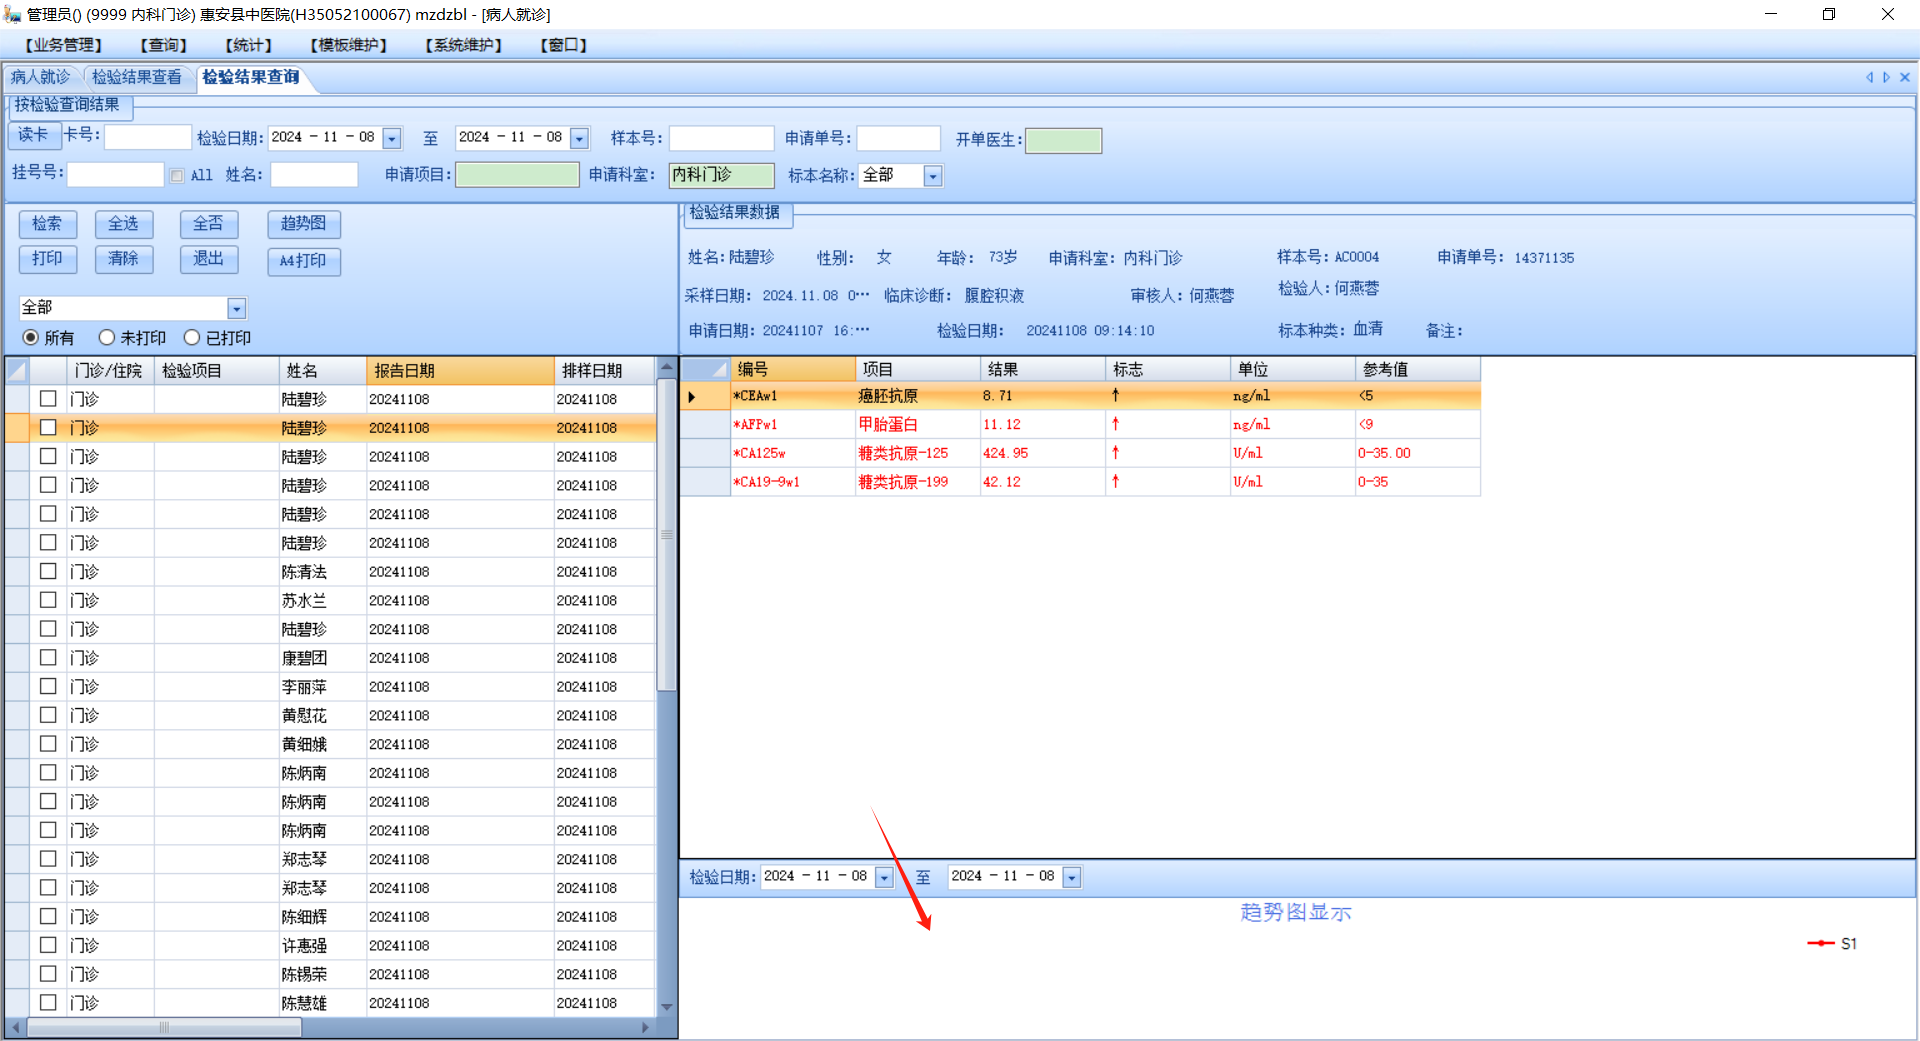
Task: Click the 结果 column header in results table
Action: tap(1043, 370)
